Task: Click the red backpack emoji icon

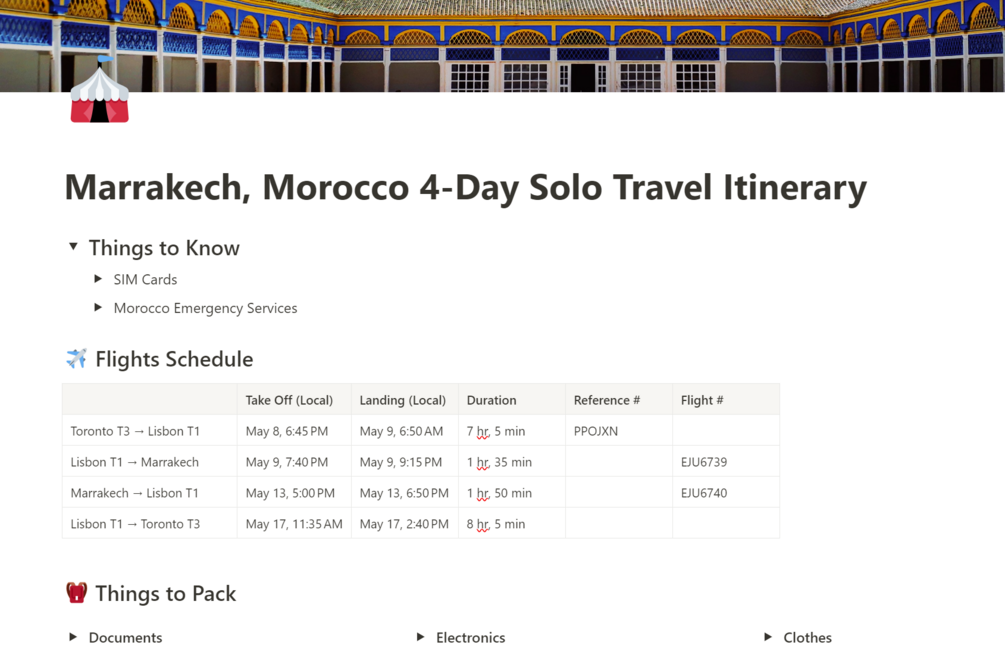Action: (x=76, y=593)
